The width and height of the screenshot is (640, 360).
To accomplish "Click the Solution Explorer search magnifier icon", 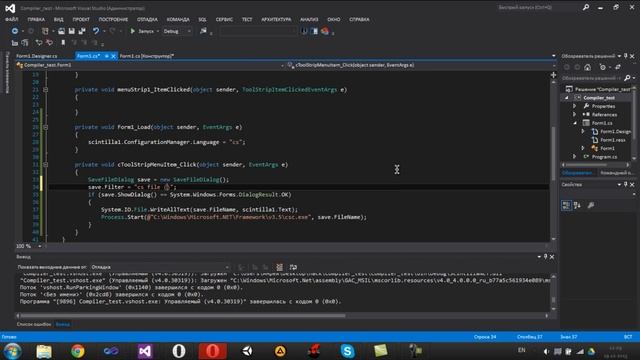I will pyautogui.click(x=627, y=78).
